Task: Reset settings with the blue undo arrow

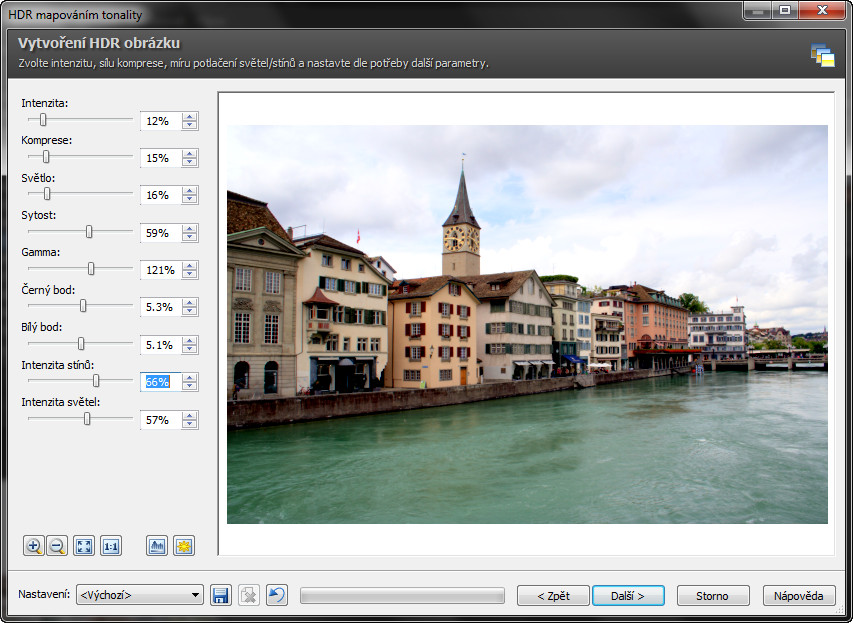Action: click(276, 595)
